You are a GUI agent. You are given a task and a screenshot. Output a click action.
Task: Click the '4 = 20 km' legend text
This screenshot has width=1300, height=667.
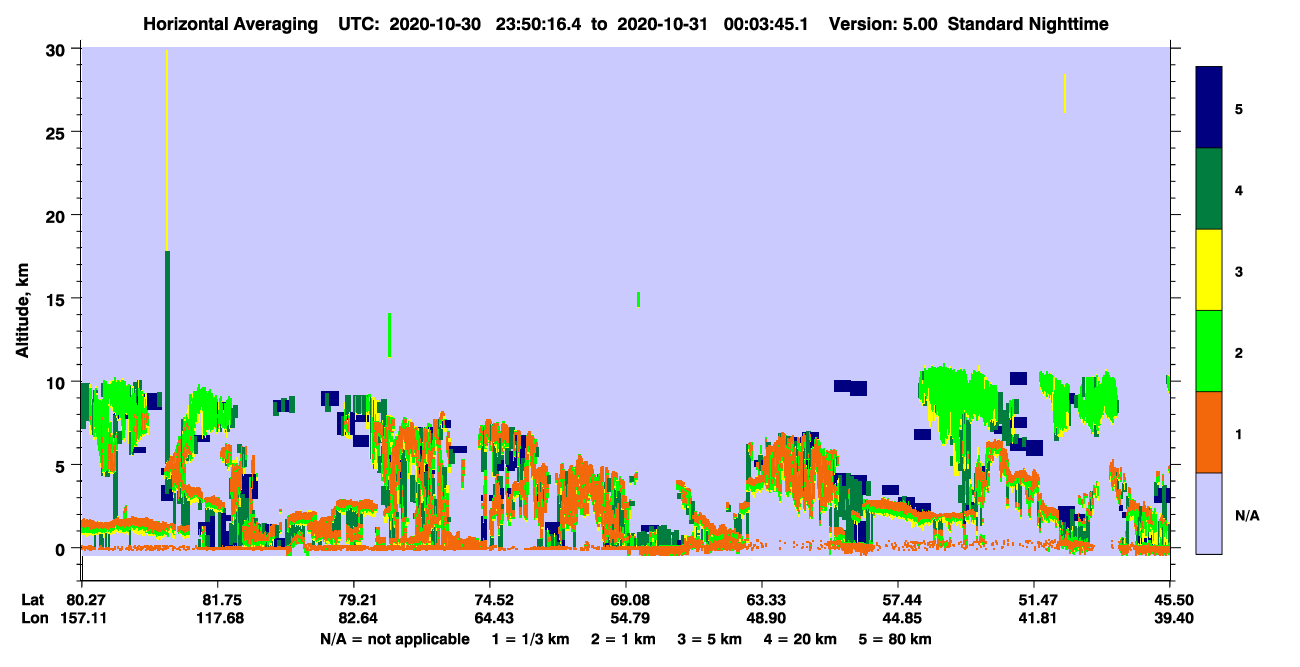pos(802,639)
